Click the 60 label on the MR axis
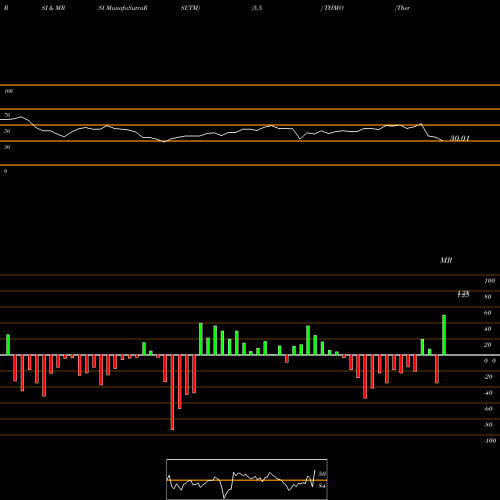This screenshot has width=500, height=500. click(x=487, y=313)
